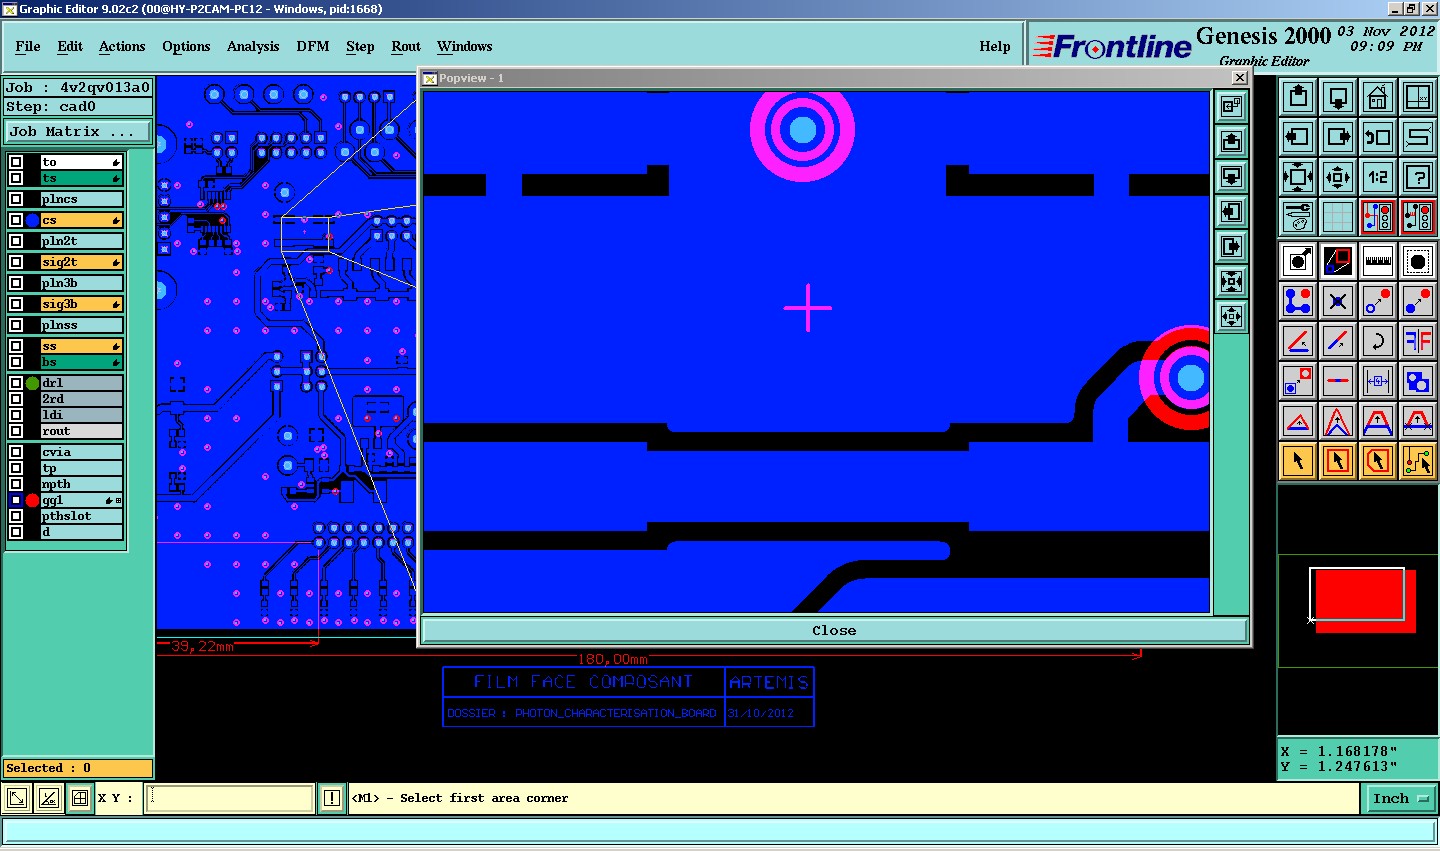Select the polygon selection arrow tool

[x=1378, y=461]
